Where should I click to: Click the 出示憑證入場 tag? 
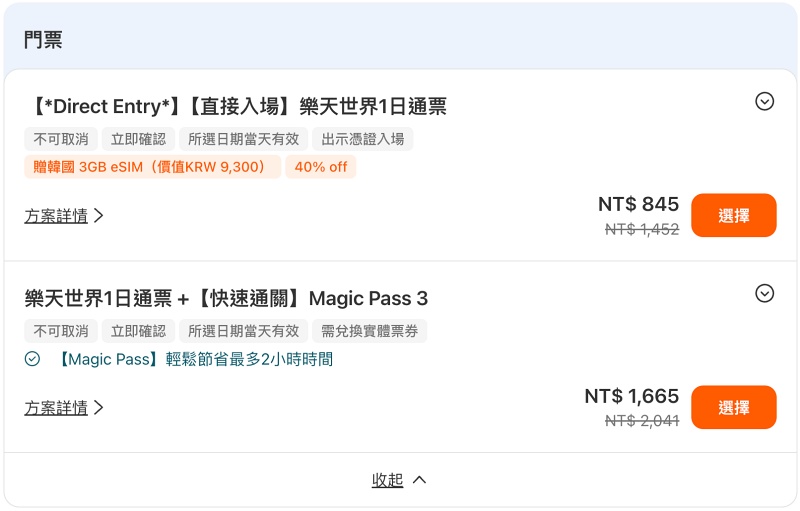[x=363, y=139]
